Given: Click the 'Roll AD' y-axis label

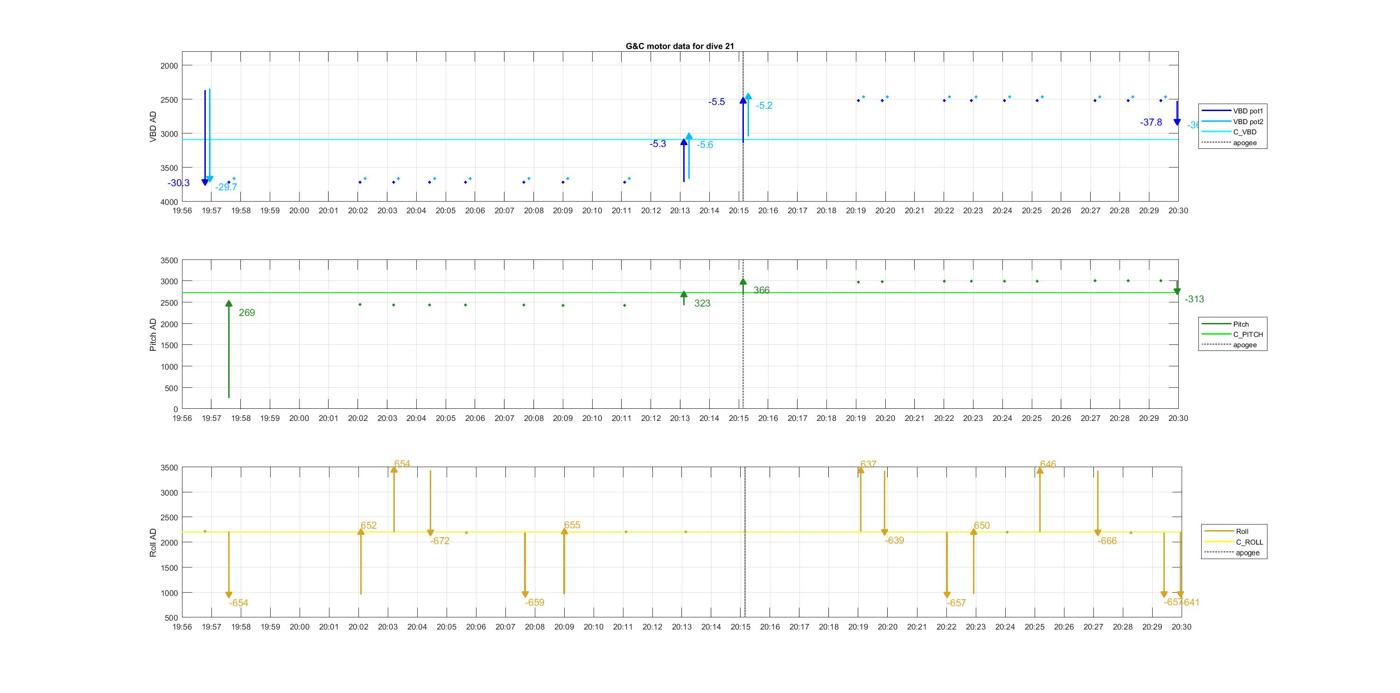Looking at the screenshot, I should click(153, 542).
